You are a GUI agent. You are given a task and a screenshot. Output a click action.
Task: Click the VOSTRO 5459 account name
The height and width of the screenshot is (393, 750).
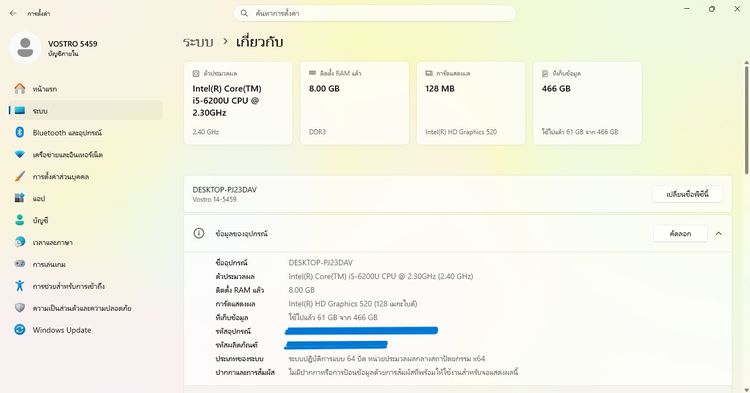[73, 44]
